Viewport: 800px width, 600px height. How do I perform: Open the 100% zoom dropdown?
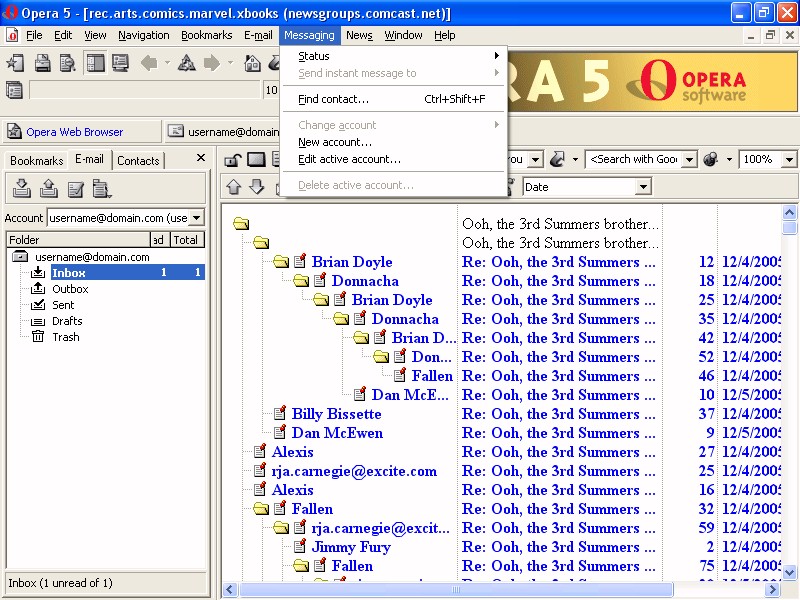789,160
